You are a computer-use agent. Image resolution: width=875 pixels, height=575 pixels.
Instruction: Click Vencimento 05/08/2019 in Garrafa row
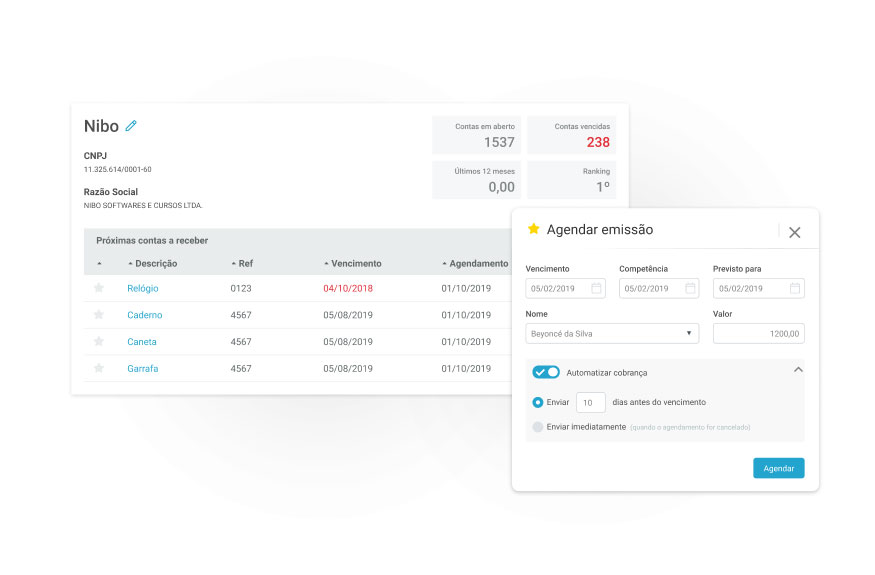coord(348,368)
